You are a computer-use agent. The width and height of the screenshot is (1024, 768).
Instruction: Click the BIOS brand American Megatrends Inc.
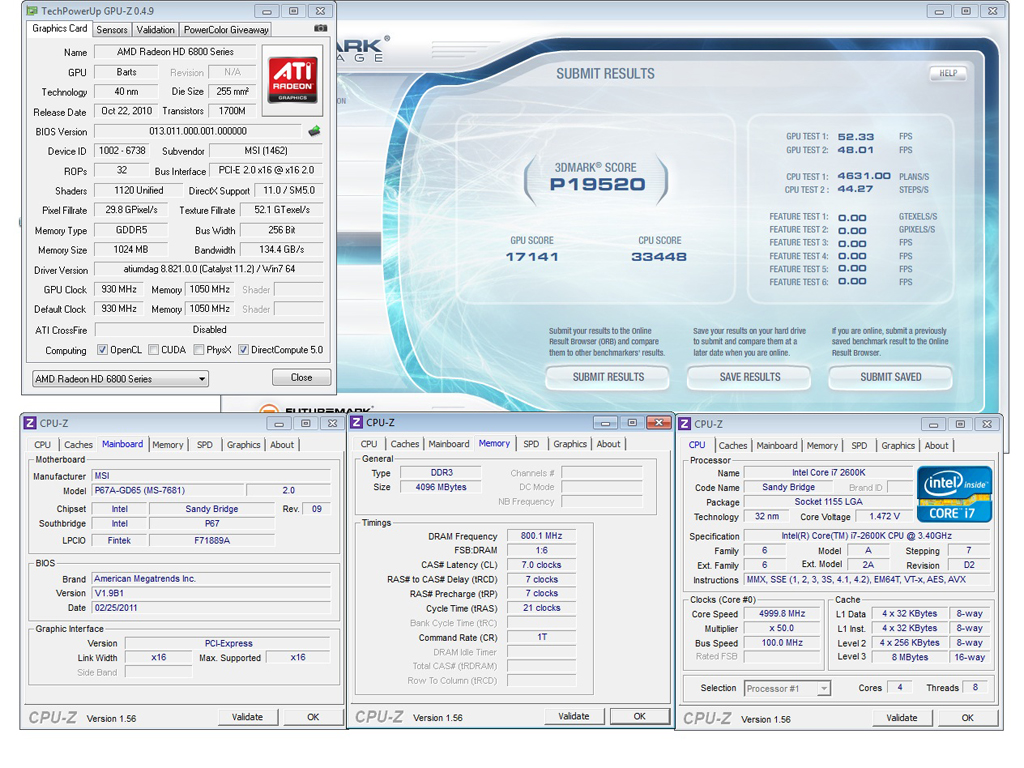[x=211, y=579]
